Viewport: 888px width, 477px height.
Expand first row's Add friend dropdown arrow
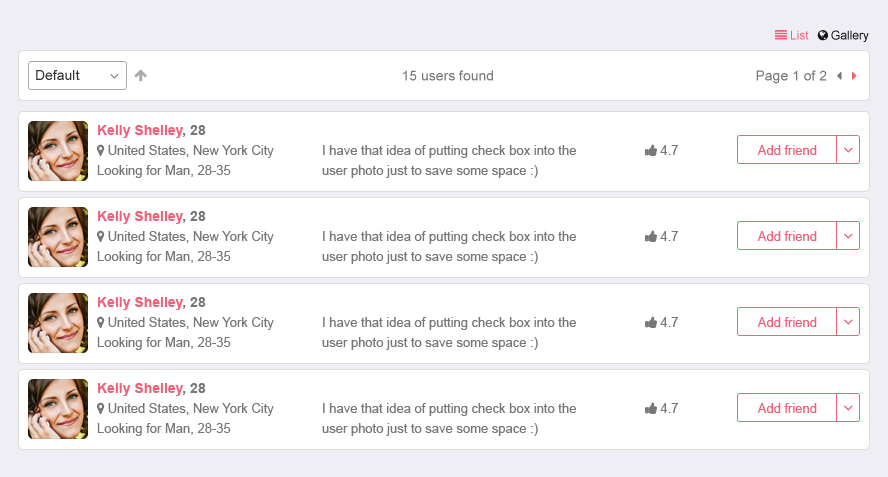848,150
